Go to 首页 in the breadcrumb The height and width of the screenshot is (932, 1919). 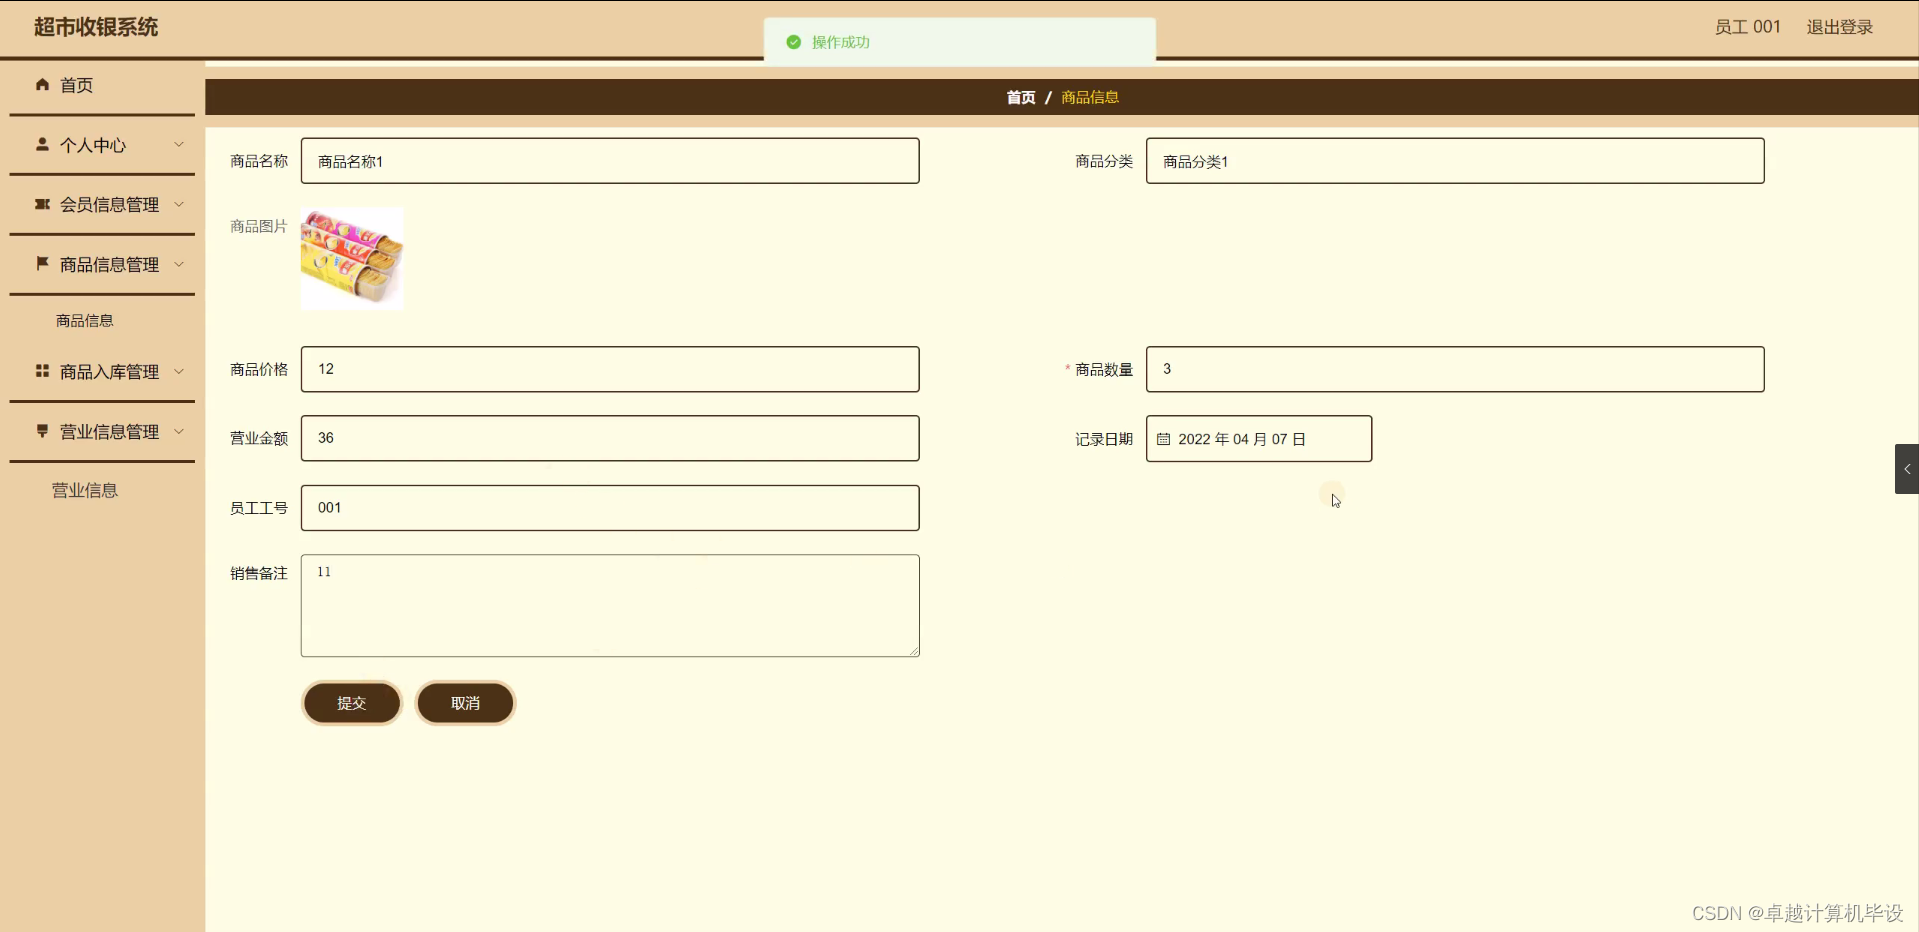[1021, 97]
